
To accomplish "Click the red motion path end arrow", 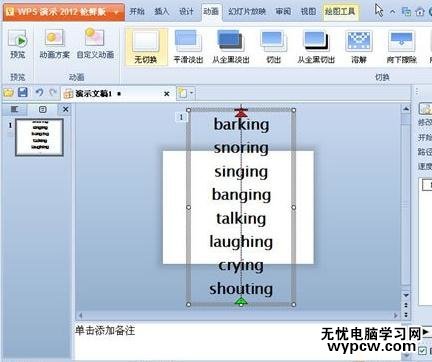I will click(241, 112).
